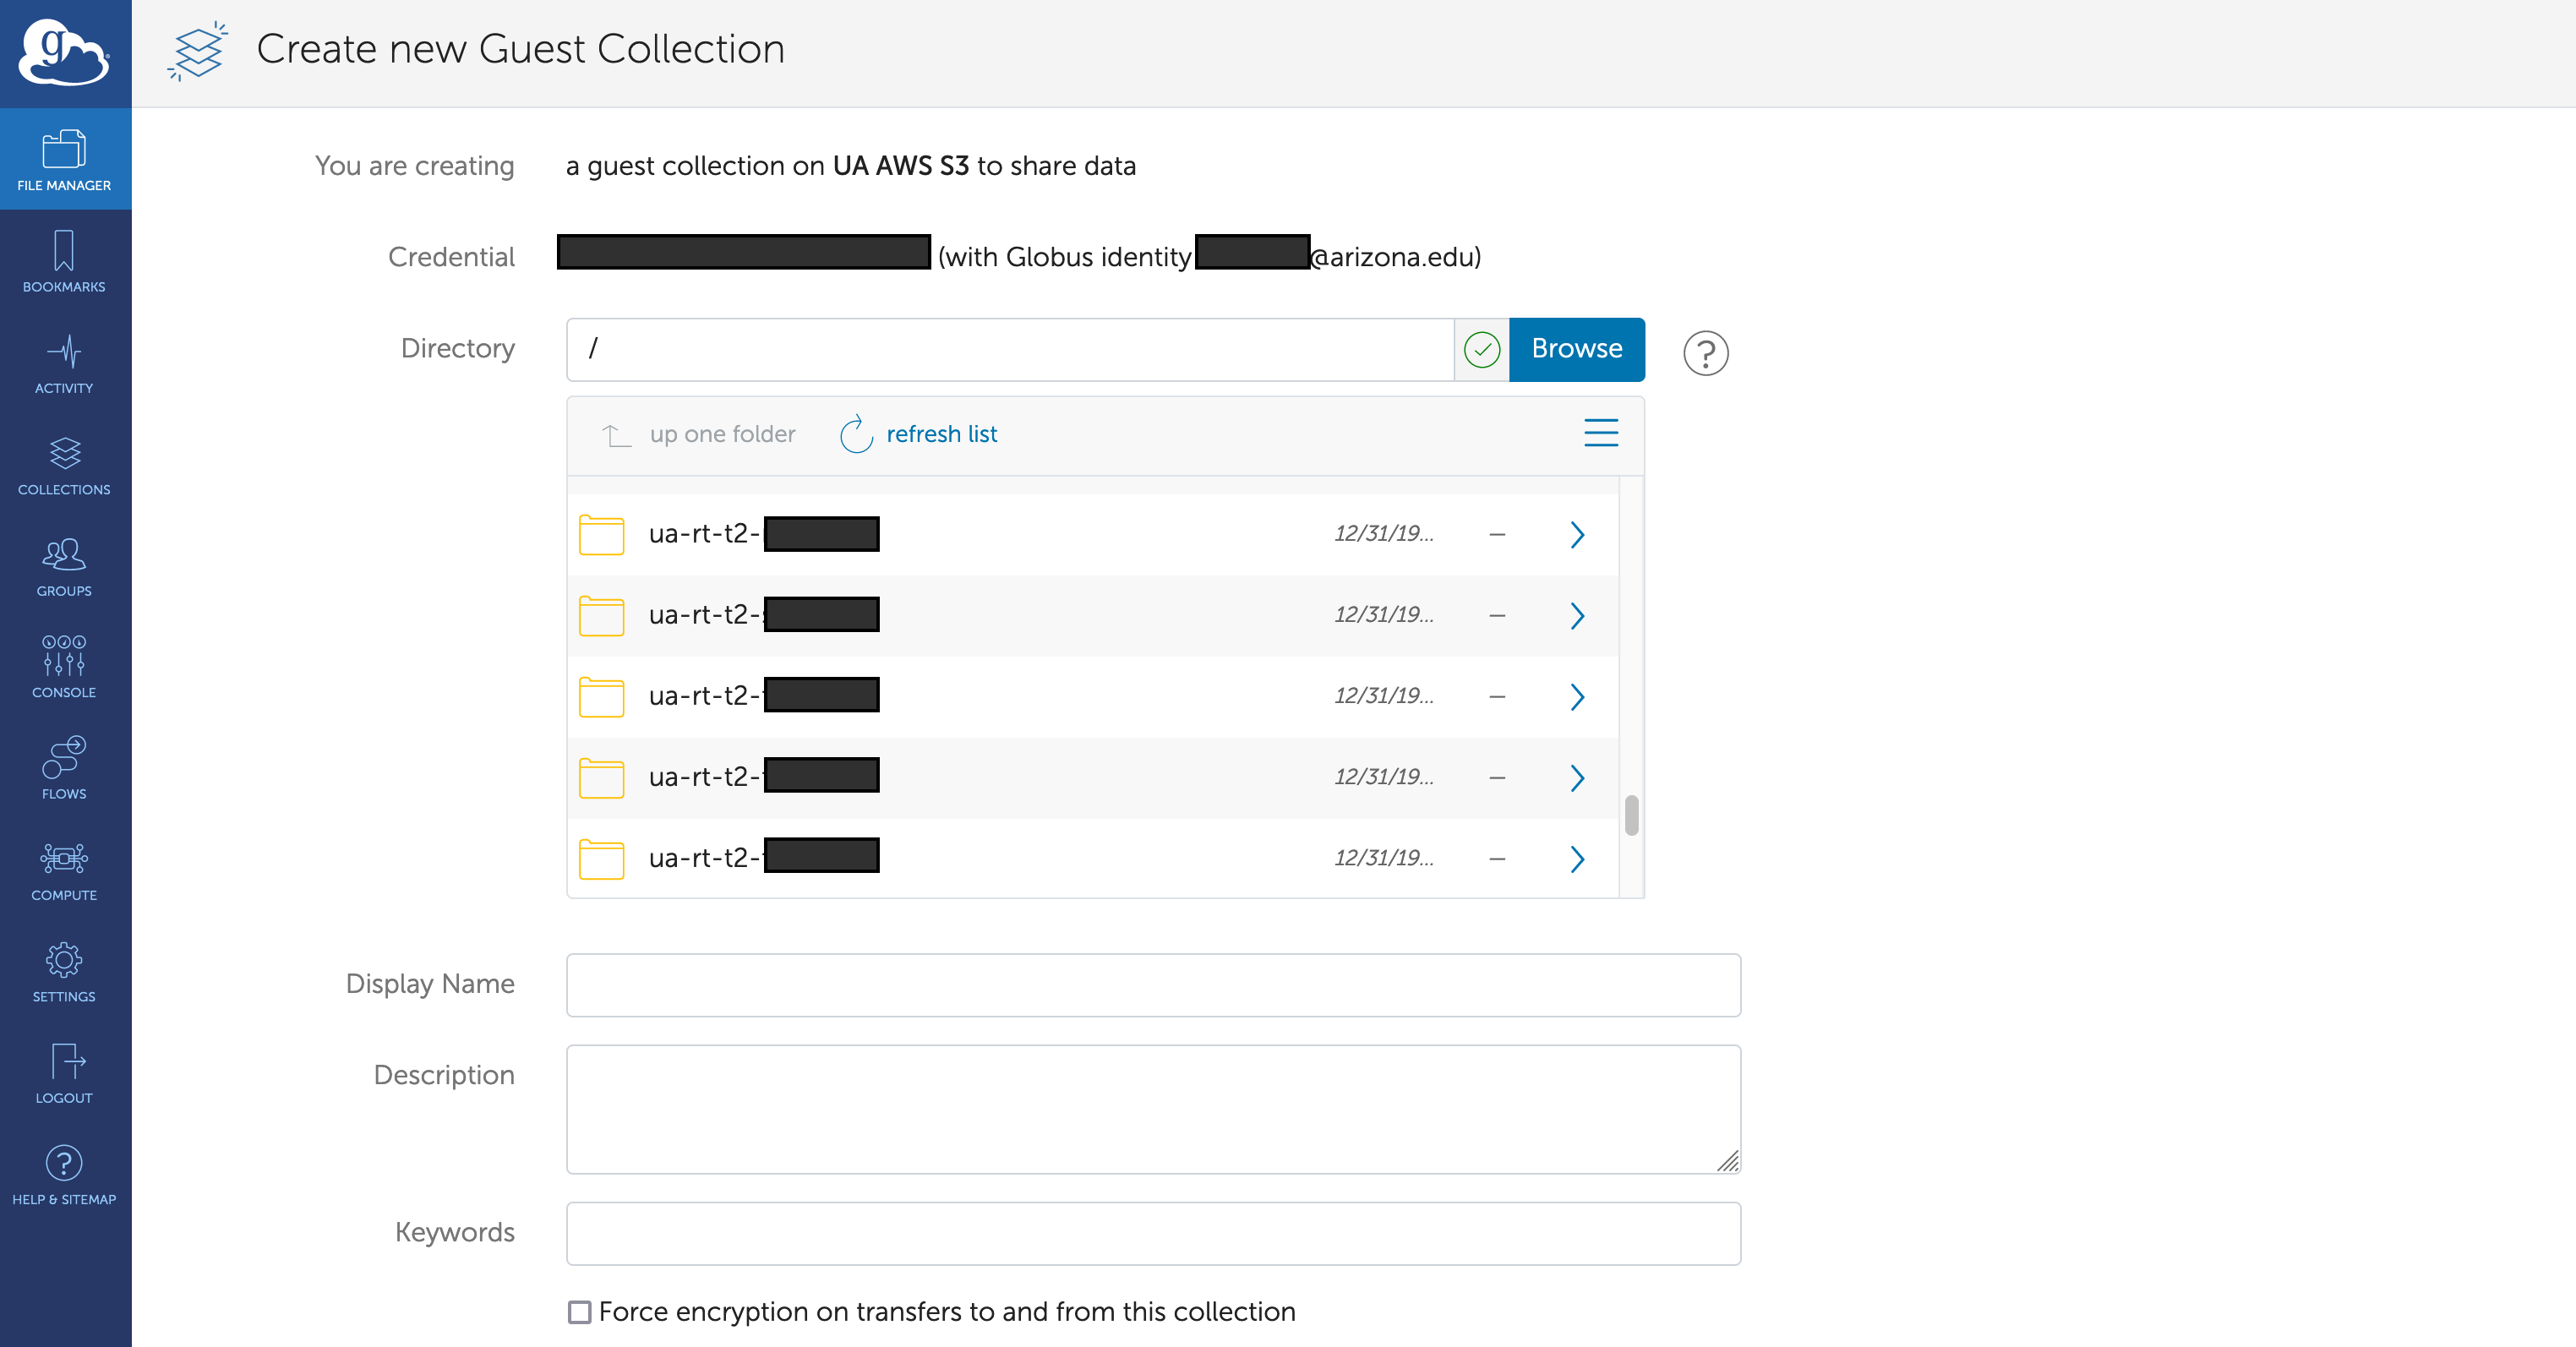Image resolution: width=2576 pixels, height=1347 pixels.
Task: Open Compute in sidebar
Action: point(65,870)
